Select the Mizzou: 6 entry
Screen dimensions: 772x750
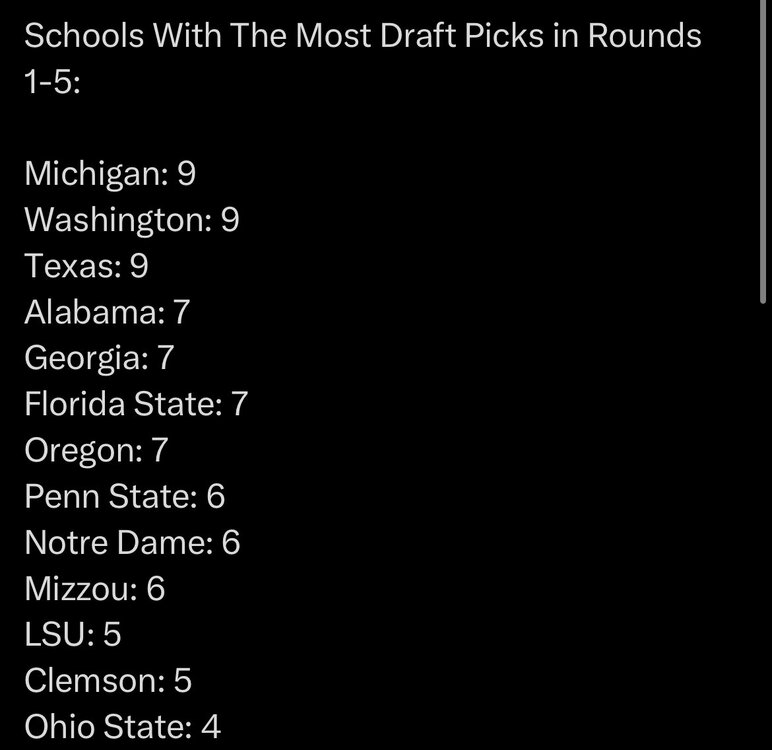(x=94, y=588)
